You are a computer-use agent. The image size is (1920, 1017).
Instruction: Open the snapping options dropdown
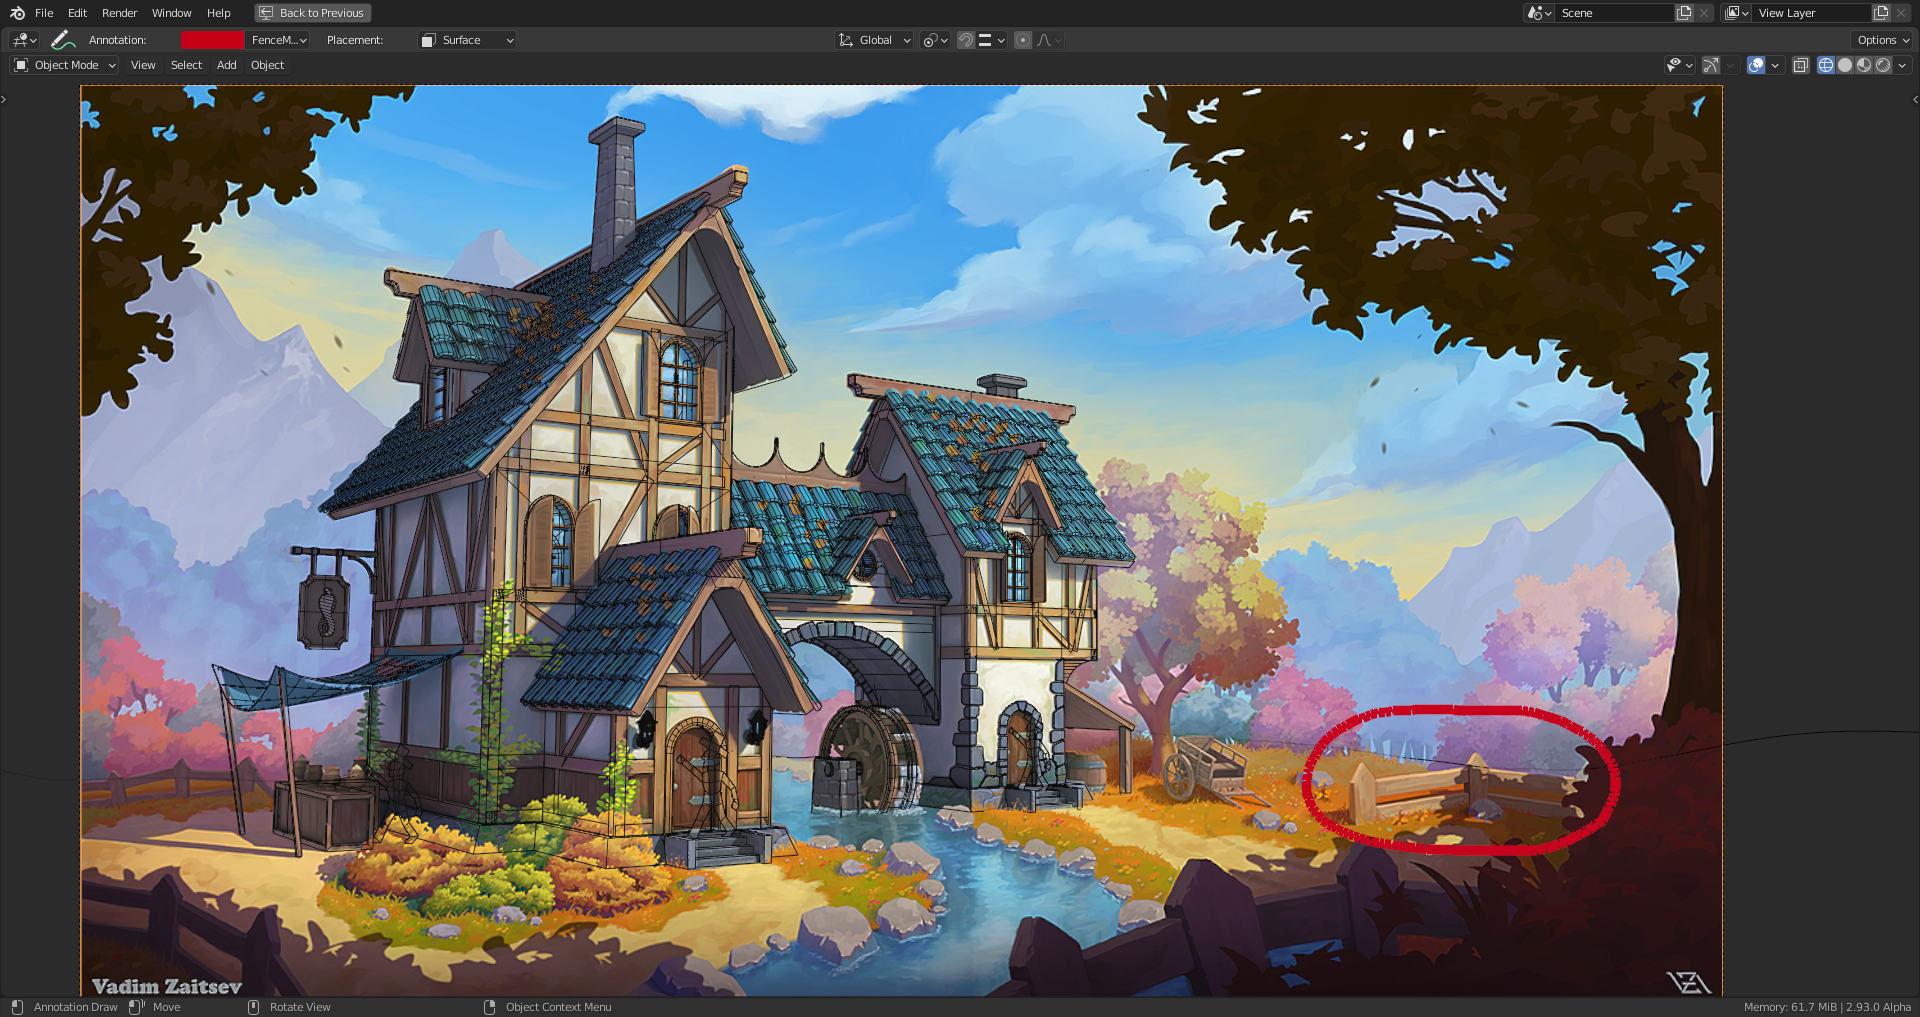tap(992, 40)
